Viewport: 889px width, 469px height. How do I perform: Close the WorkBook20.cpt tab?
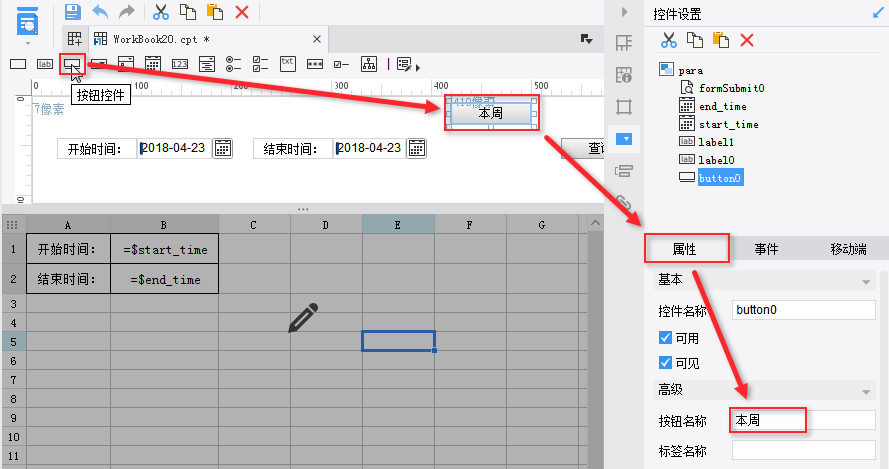(x=317, y=39)
